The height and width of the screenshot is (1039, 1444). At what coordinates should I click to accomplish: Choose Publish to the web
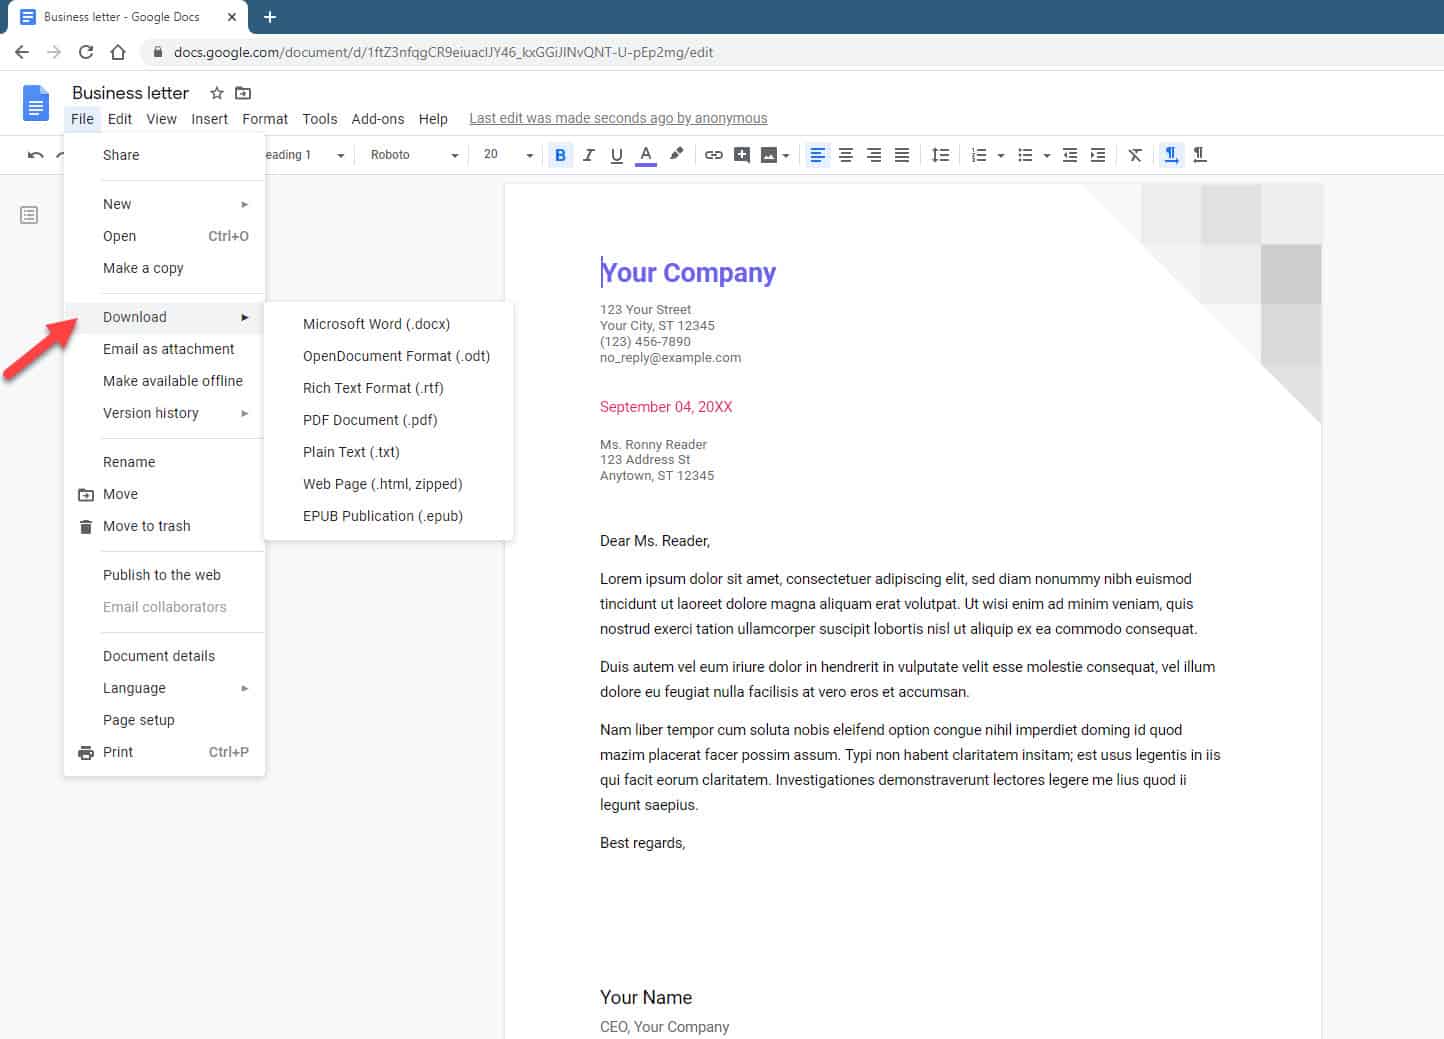pyautogui.click(x=165, y=575)
